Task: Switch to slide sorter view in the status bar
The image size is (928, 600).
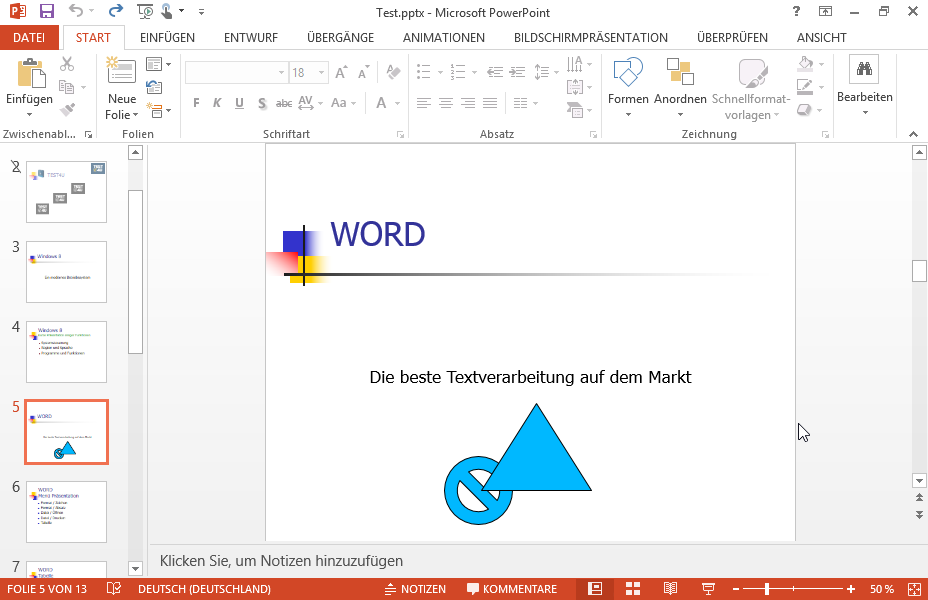Action: (633, 589)
